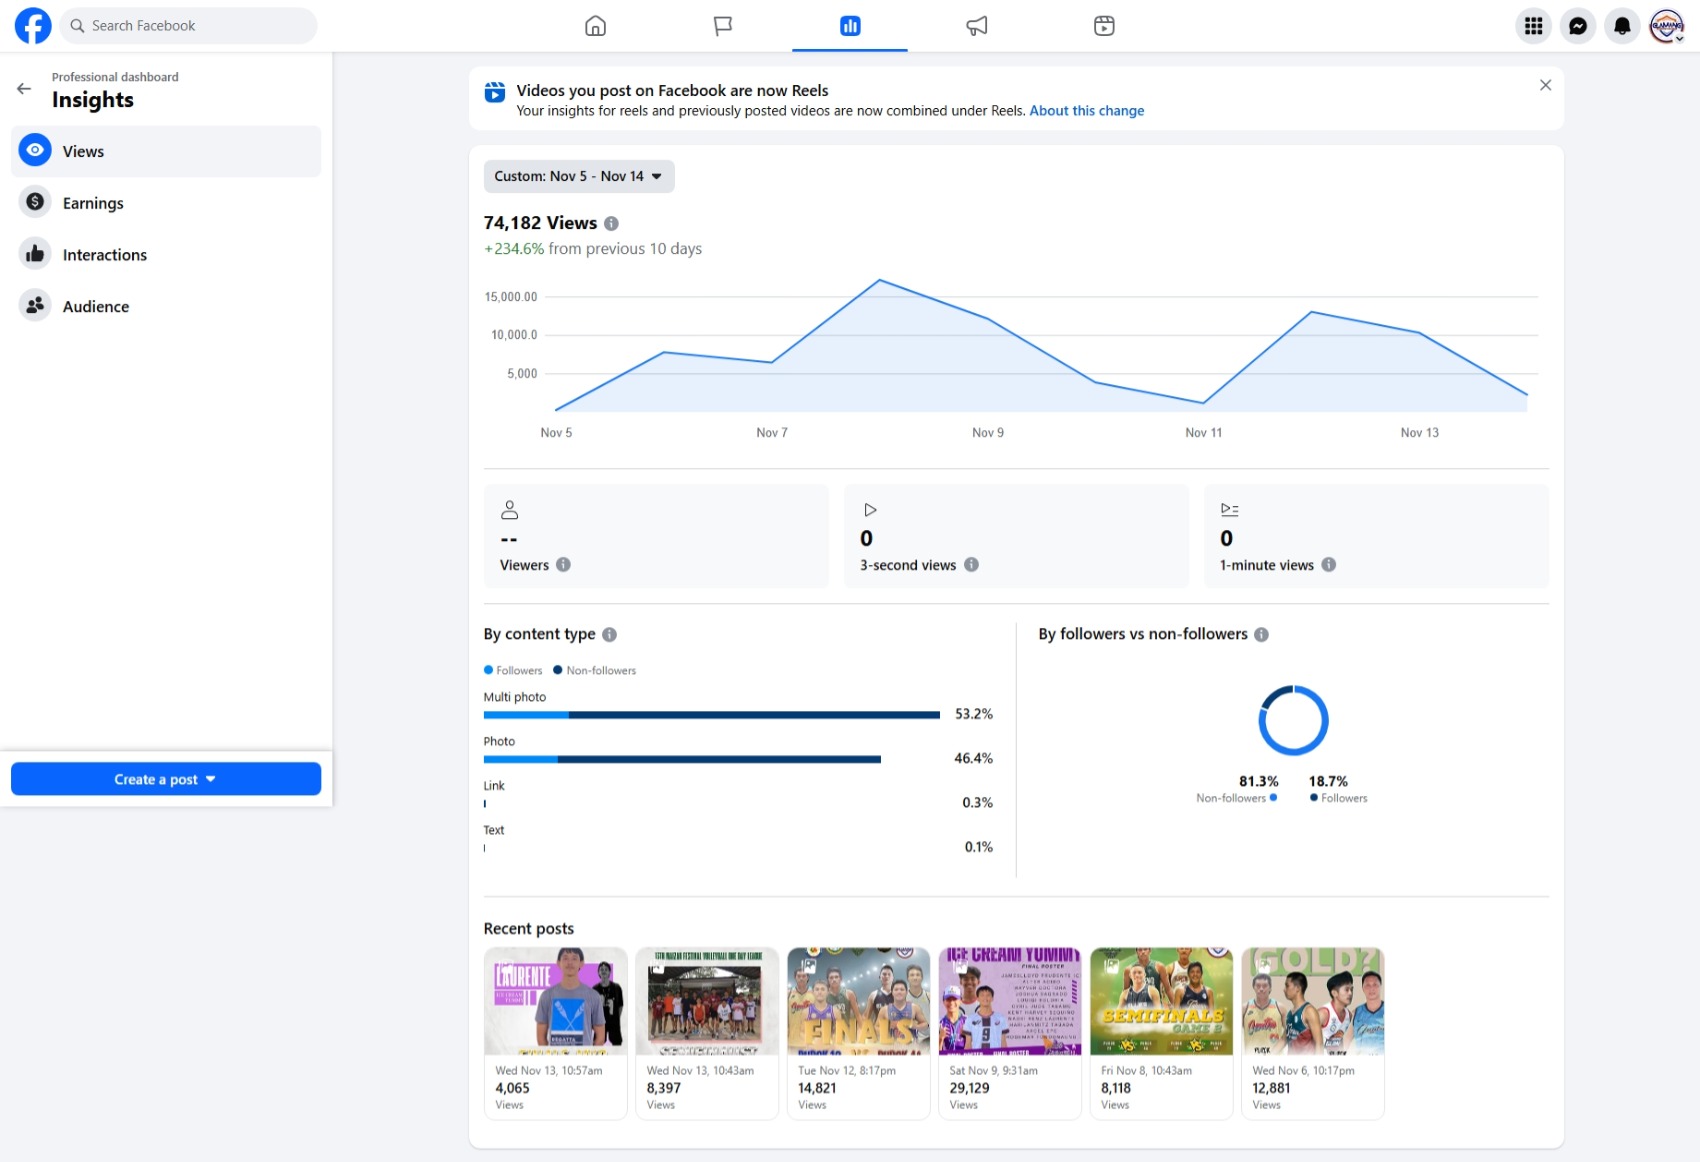Viewport: 1700px width, 1162px height.
Task: Click the Professional dashboard breadcrumb text
Action: coord(115,77)
